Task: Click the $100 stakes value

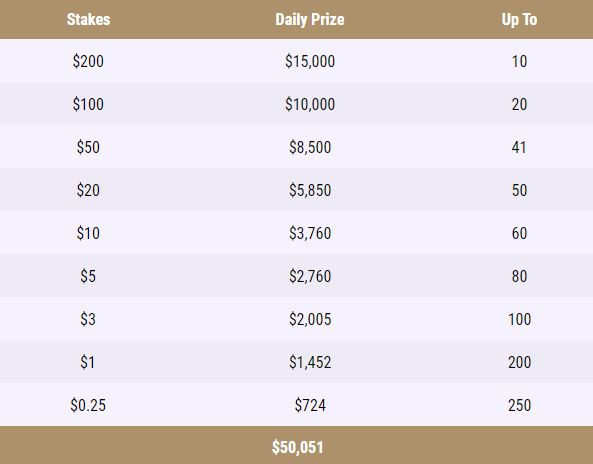Action: tap(88, 104)
